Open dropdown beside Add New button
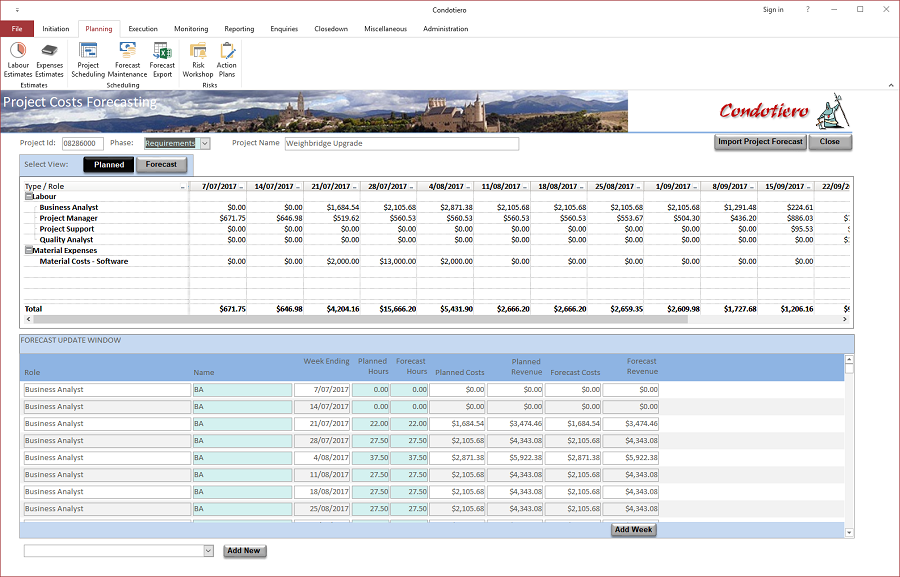 click(208, 551)
